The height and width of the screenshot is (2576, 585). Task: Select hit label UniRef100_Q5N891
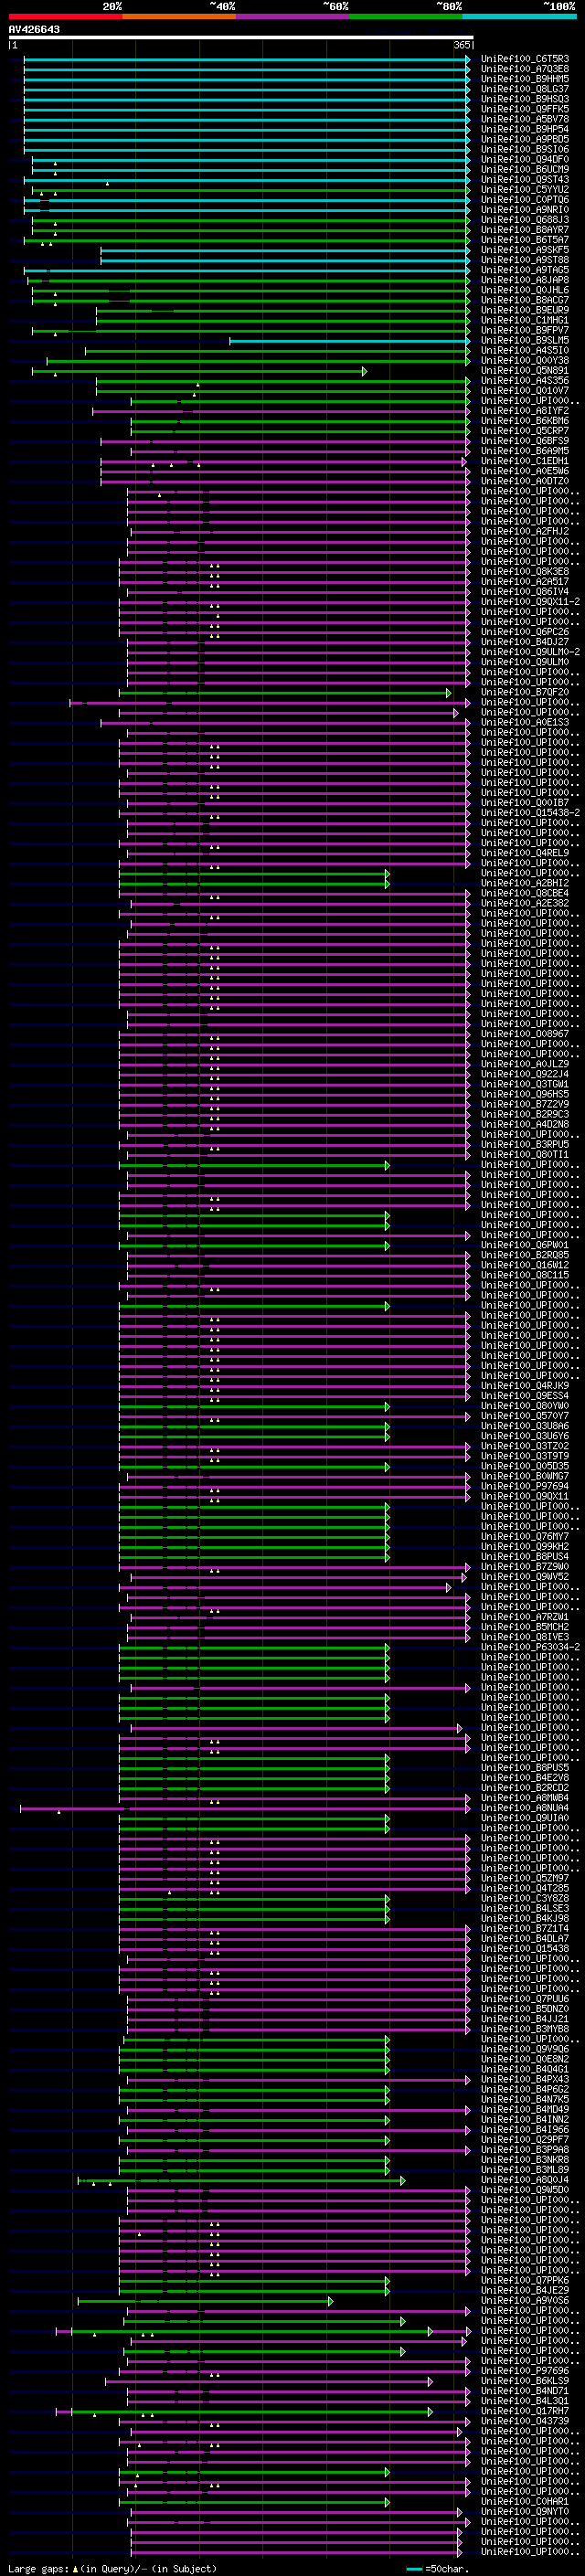point(525,371)
